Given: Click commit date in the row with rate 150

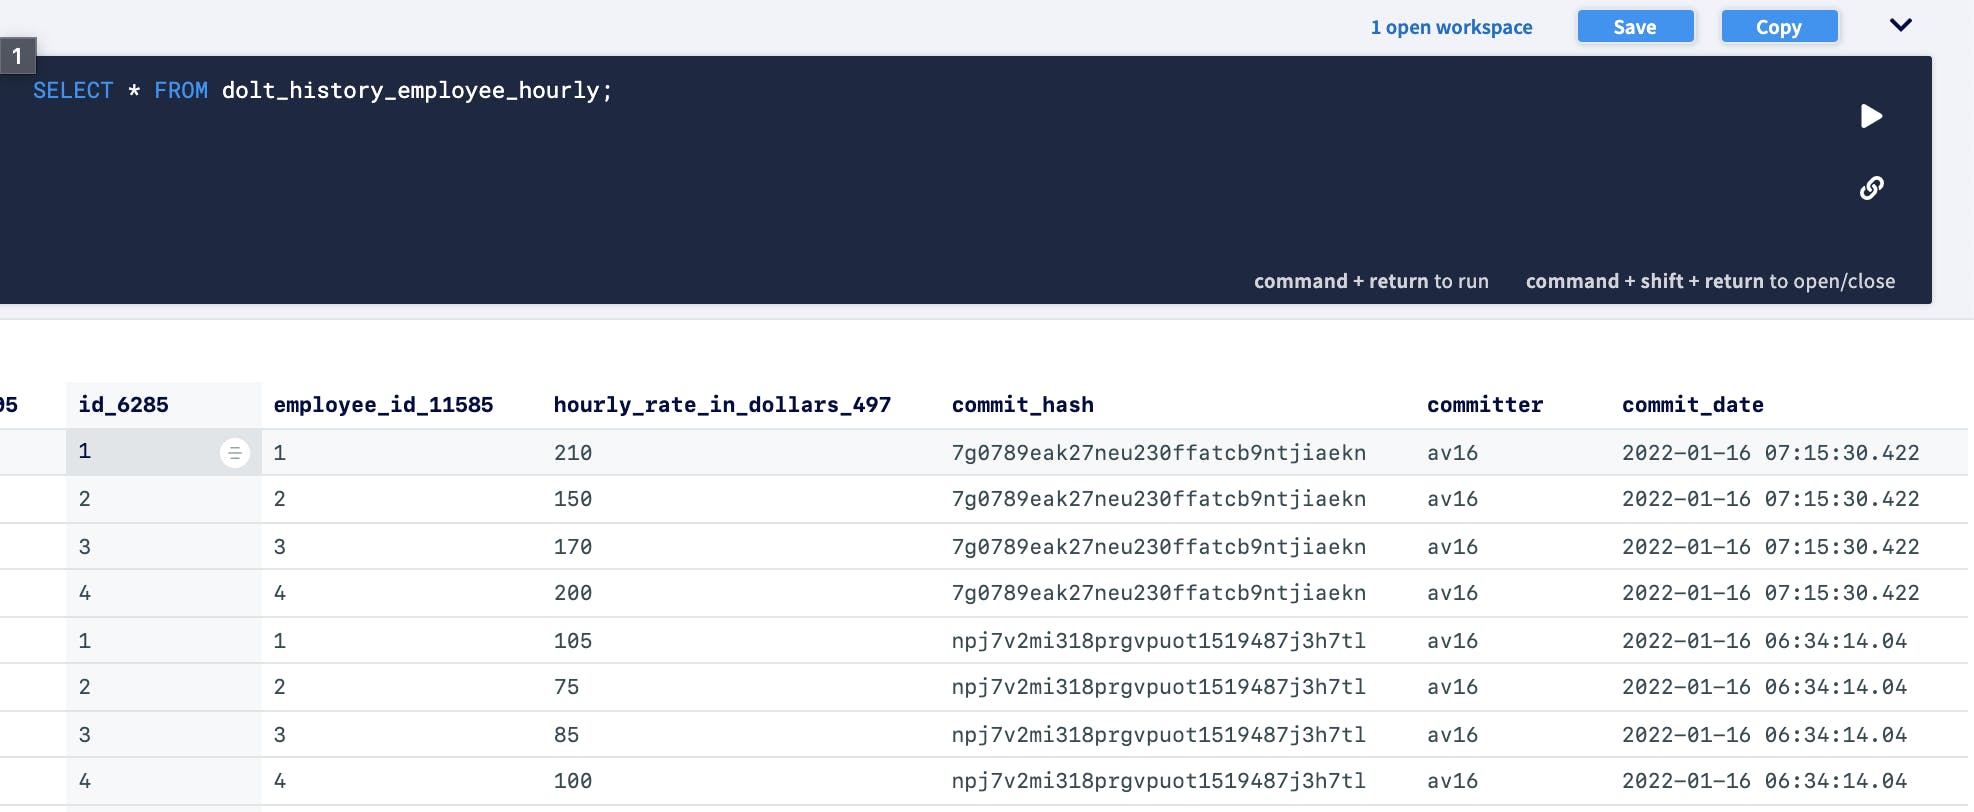Looking at the screenshot, I should pos(1770,499).
